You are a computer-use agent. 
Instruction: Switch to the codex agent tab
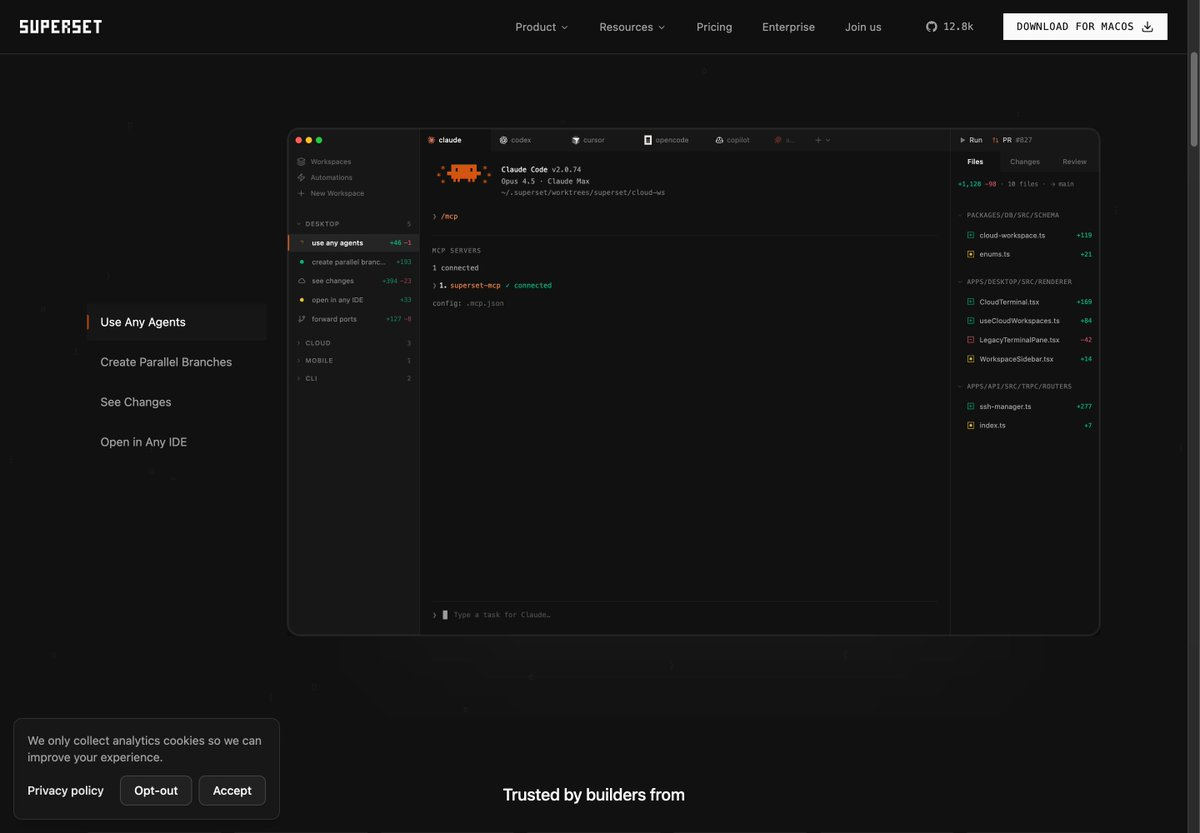pyautogui.click(x=516, y=140)
